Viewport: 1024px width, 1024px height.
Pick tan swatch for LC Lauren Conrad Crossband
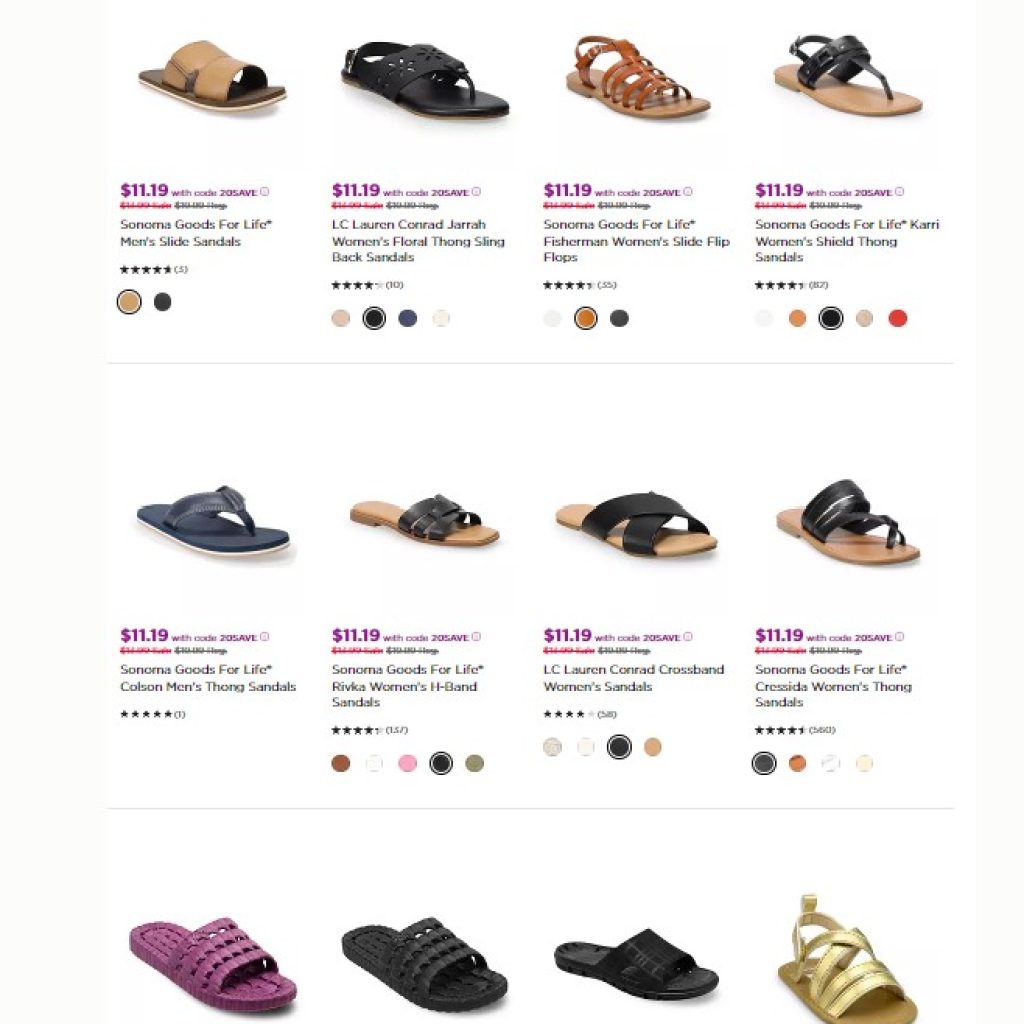pos(652,746)
